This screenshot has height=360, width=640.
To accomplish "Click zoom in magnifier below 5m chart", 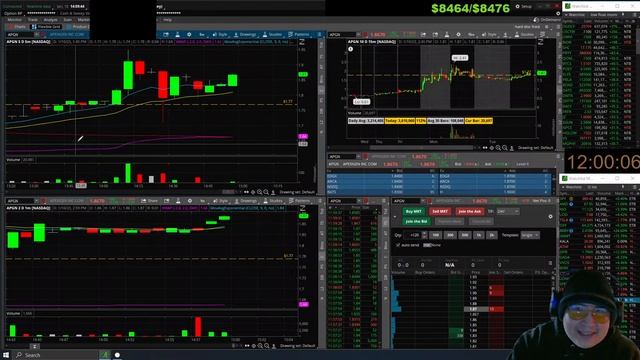I will [x=260, y=192].
